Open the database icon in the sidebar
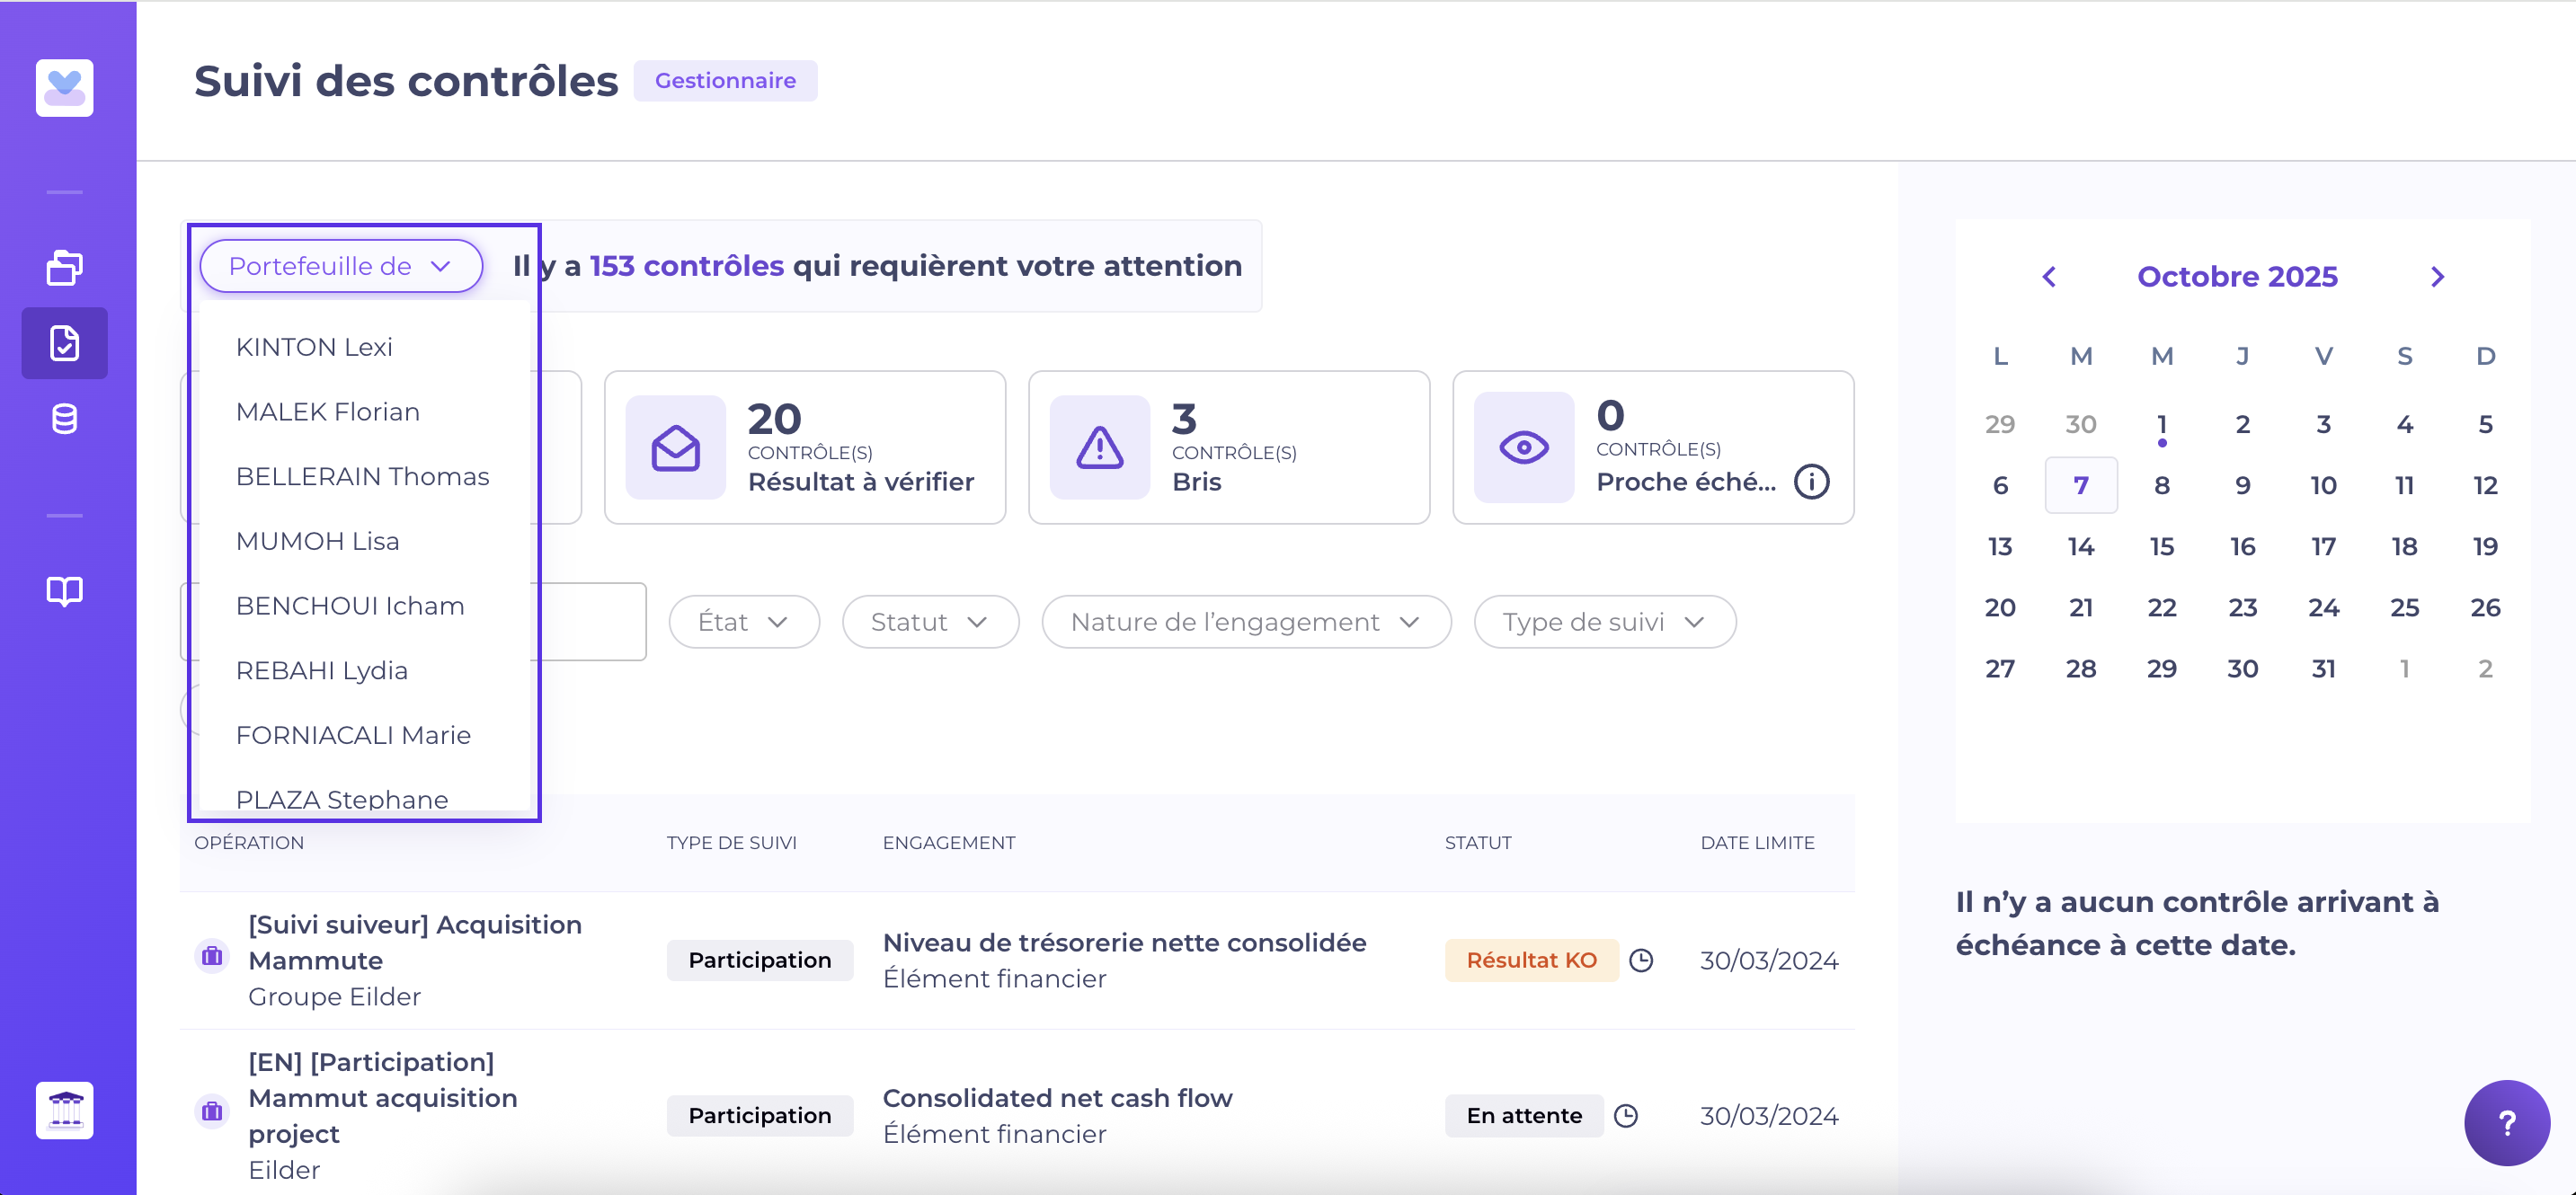Screen dimensions: 2576x1195 (x=64, y=419)
